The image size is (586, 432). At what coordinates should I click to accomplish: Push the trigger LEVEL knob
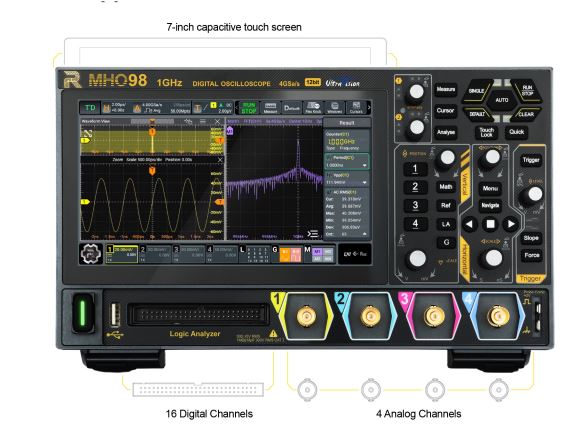tap(534, 194)
